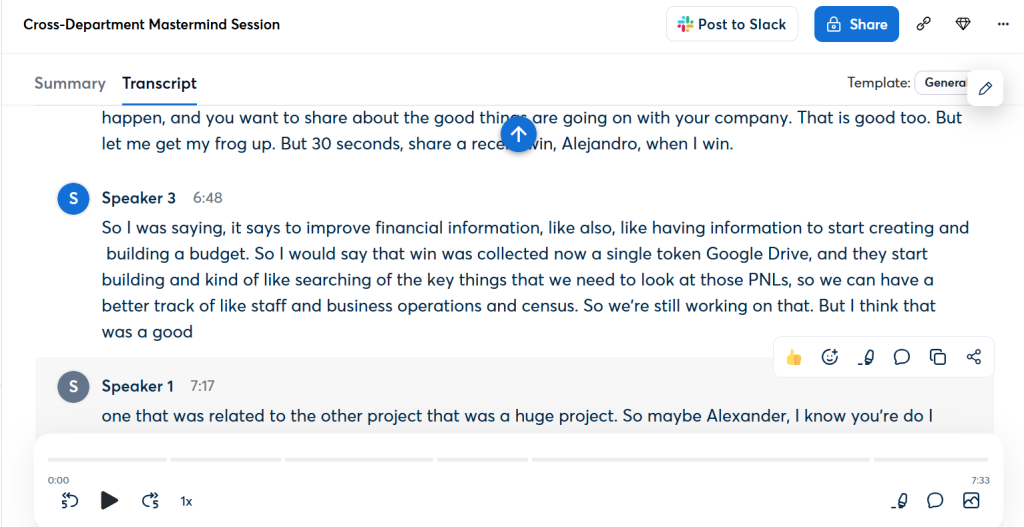1024x527 pixels.
Task: Click the diamond premium icon
Action: click(x=963, y=24)
